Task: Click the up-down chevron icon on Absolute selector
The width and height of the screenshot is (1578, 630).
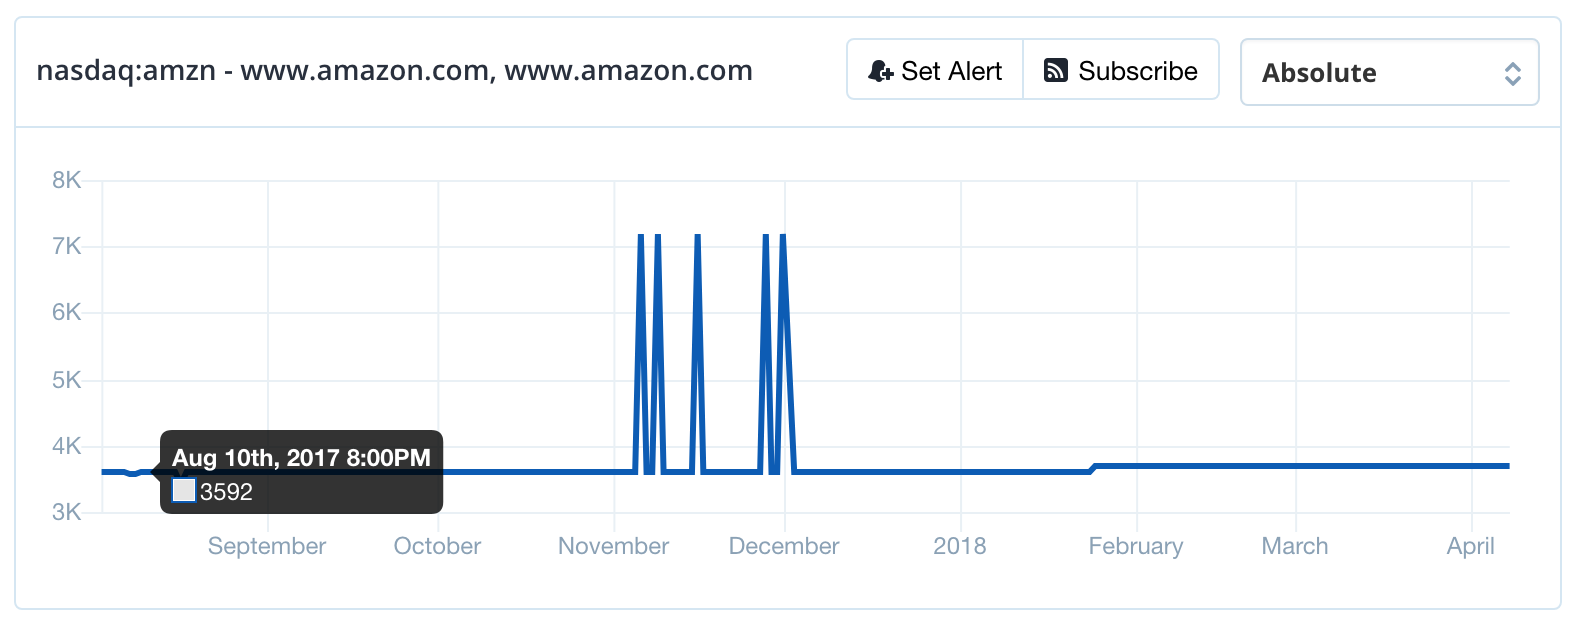Action: [x=1514, y=72]
